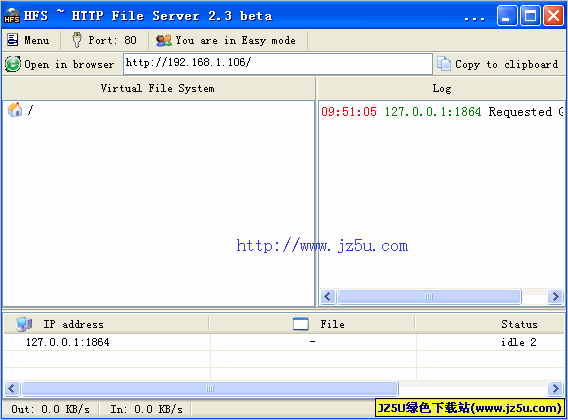Viewport: 568px width, 420px height.
Task: Select the 127.0.0.1:1864 connection row
Action: (284, 342)
